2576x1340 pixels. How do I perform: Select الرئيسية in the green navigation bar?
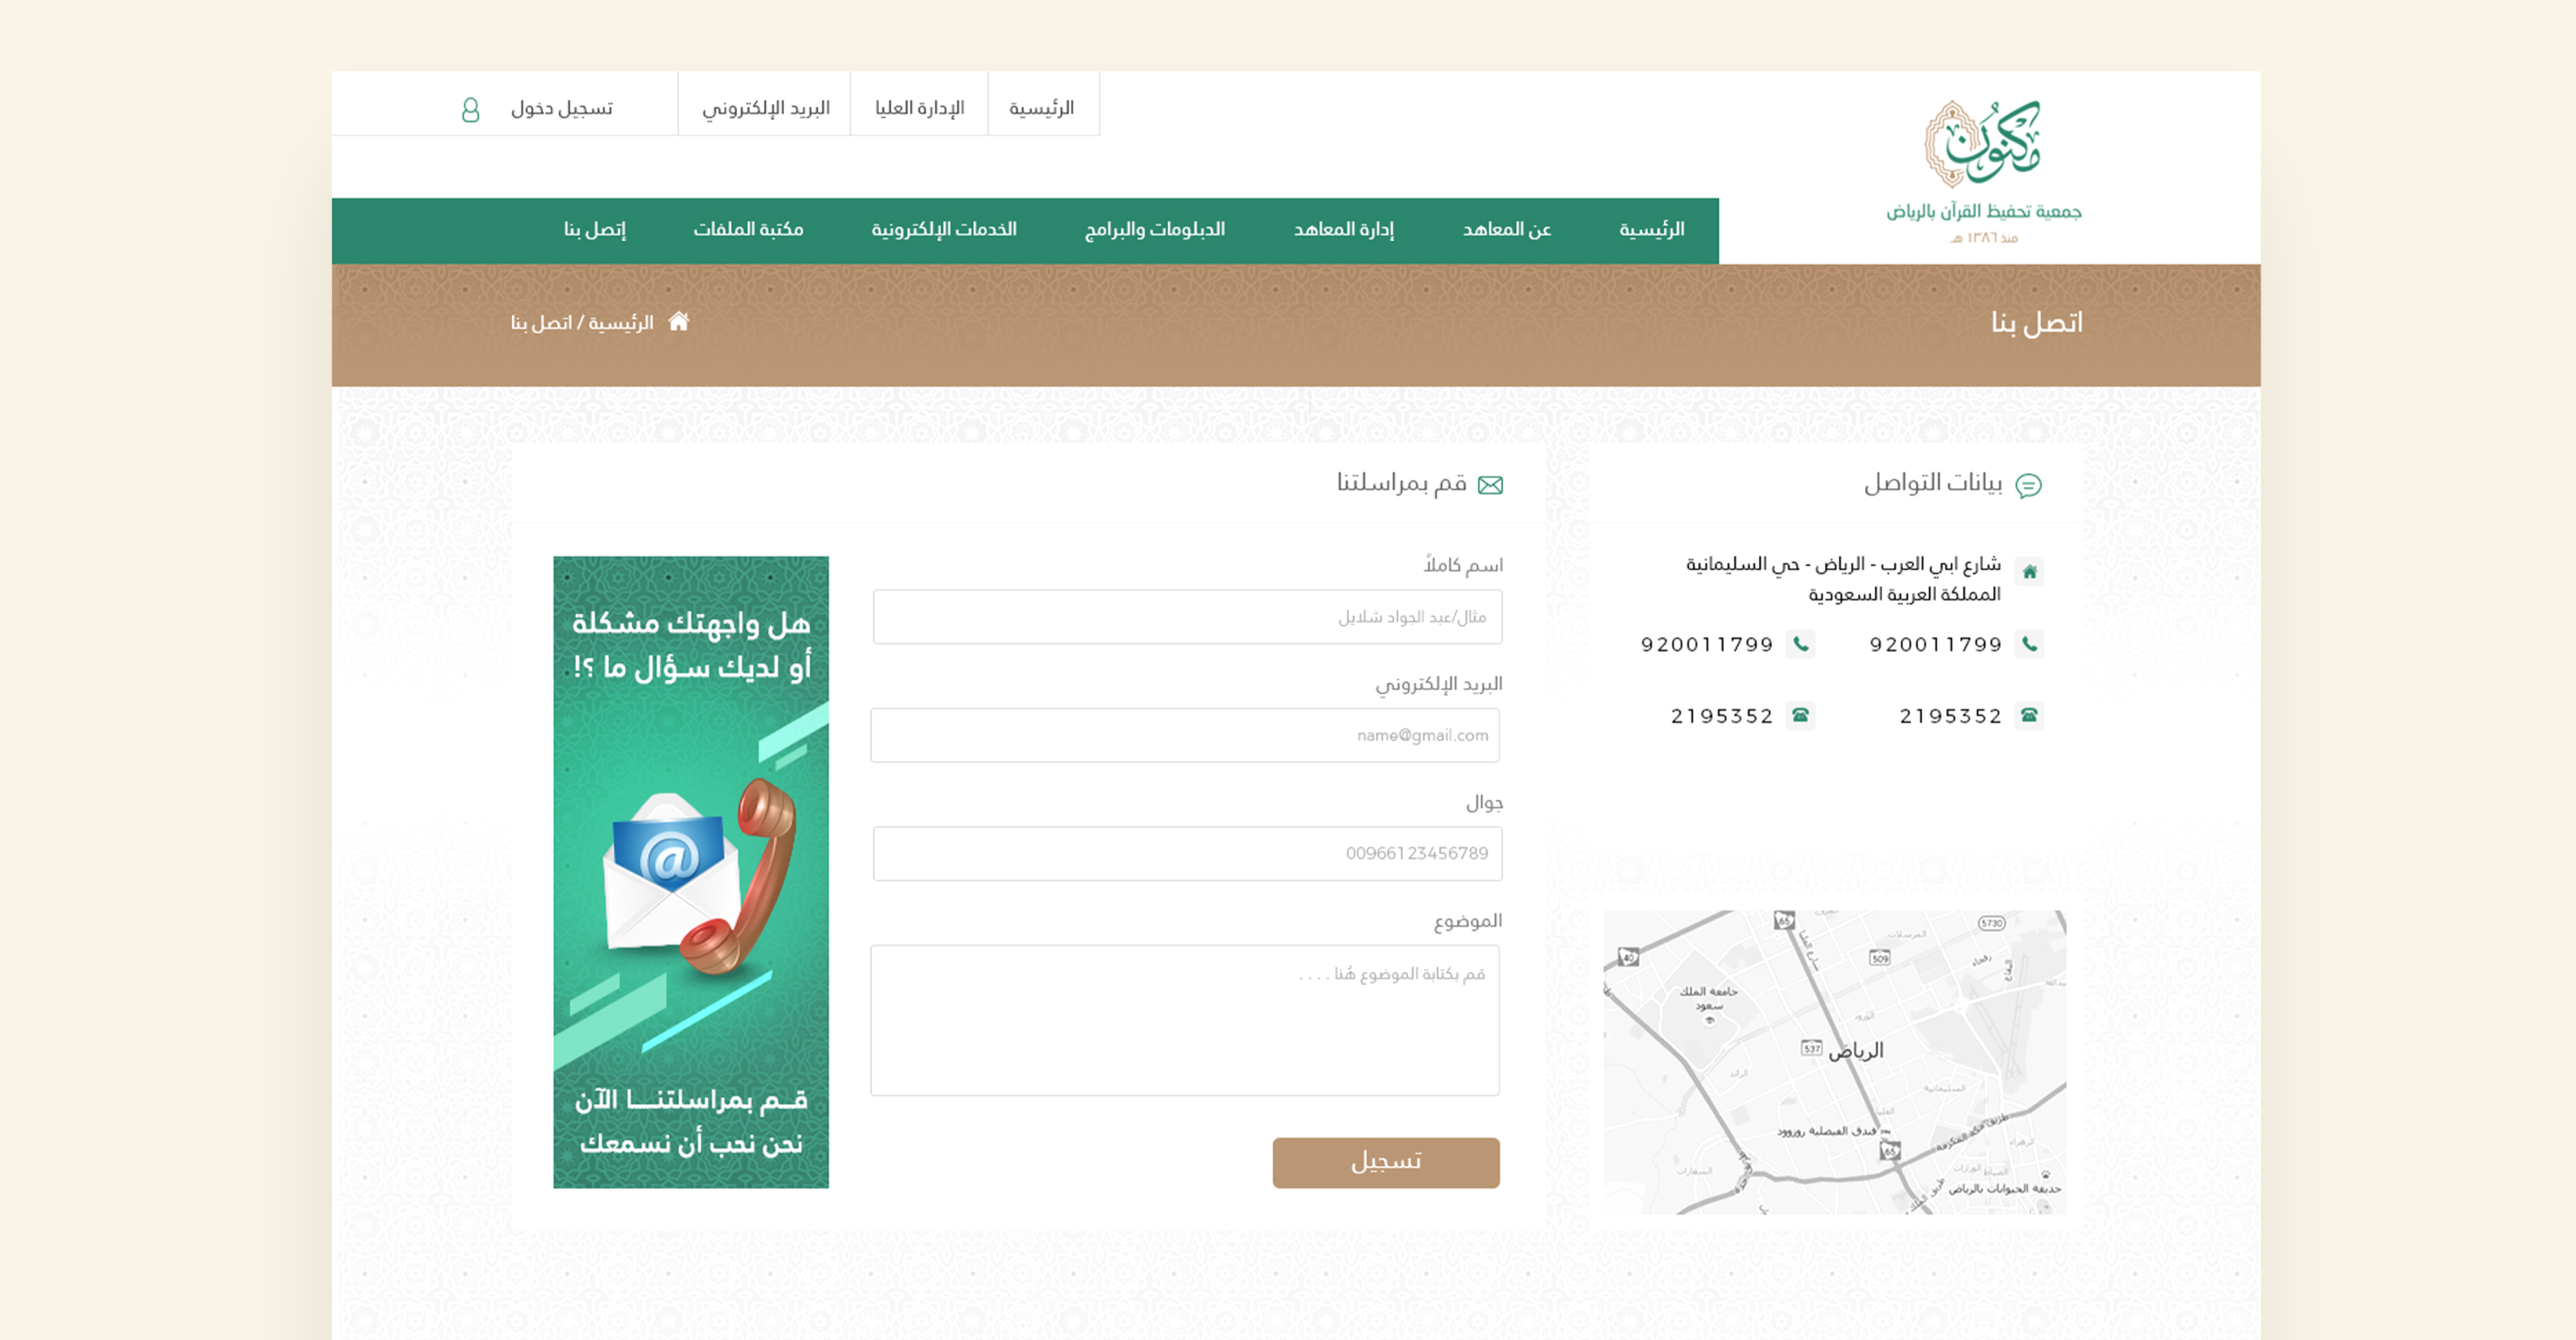click(1651, 230)
